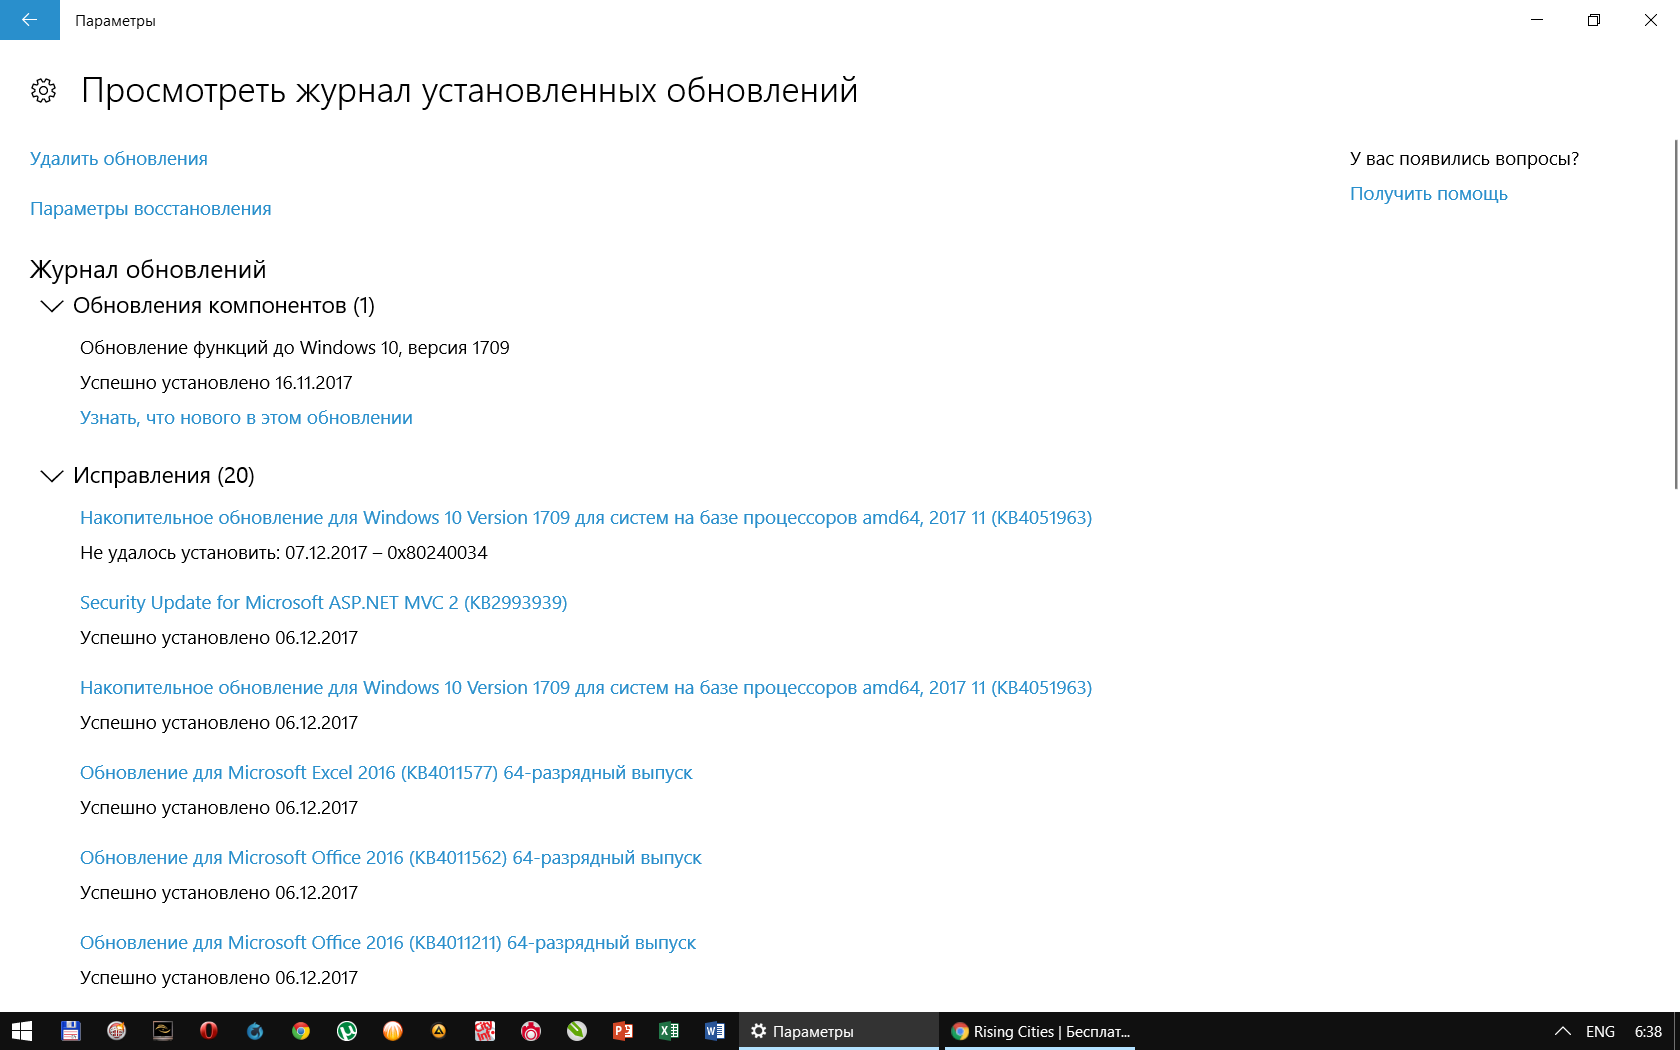Launch Excel from the taskbar
This screenshot has width=1680, height=1050.
click(x=668, y=1031)
